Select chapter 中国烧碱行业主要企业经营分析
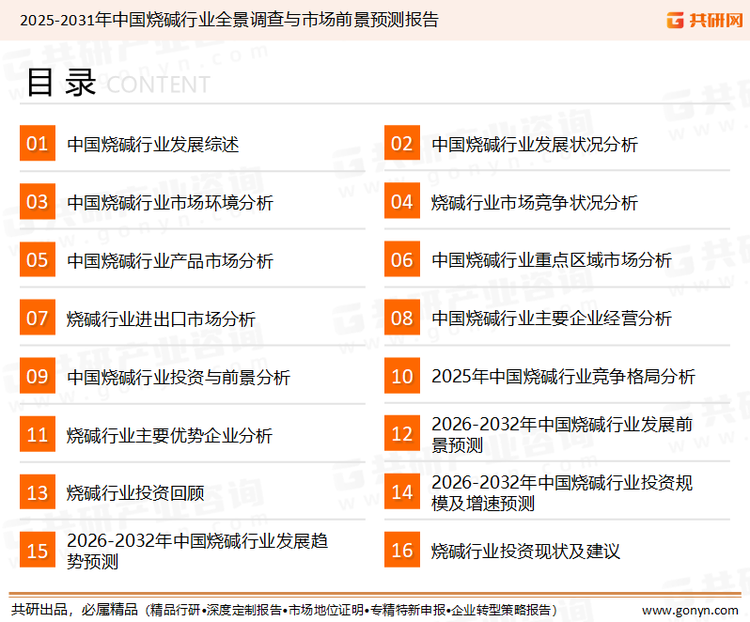The height and width of the screenshot is (622, 750). pos(551,318)
